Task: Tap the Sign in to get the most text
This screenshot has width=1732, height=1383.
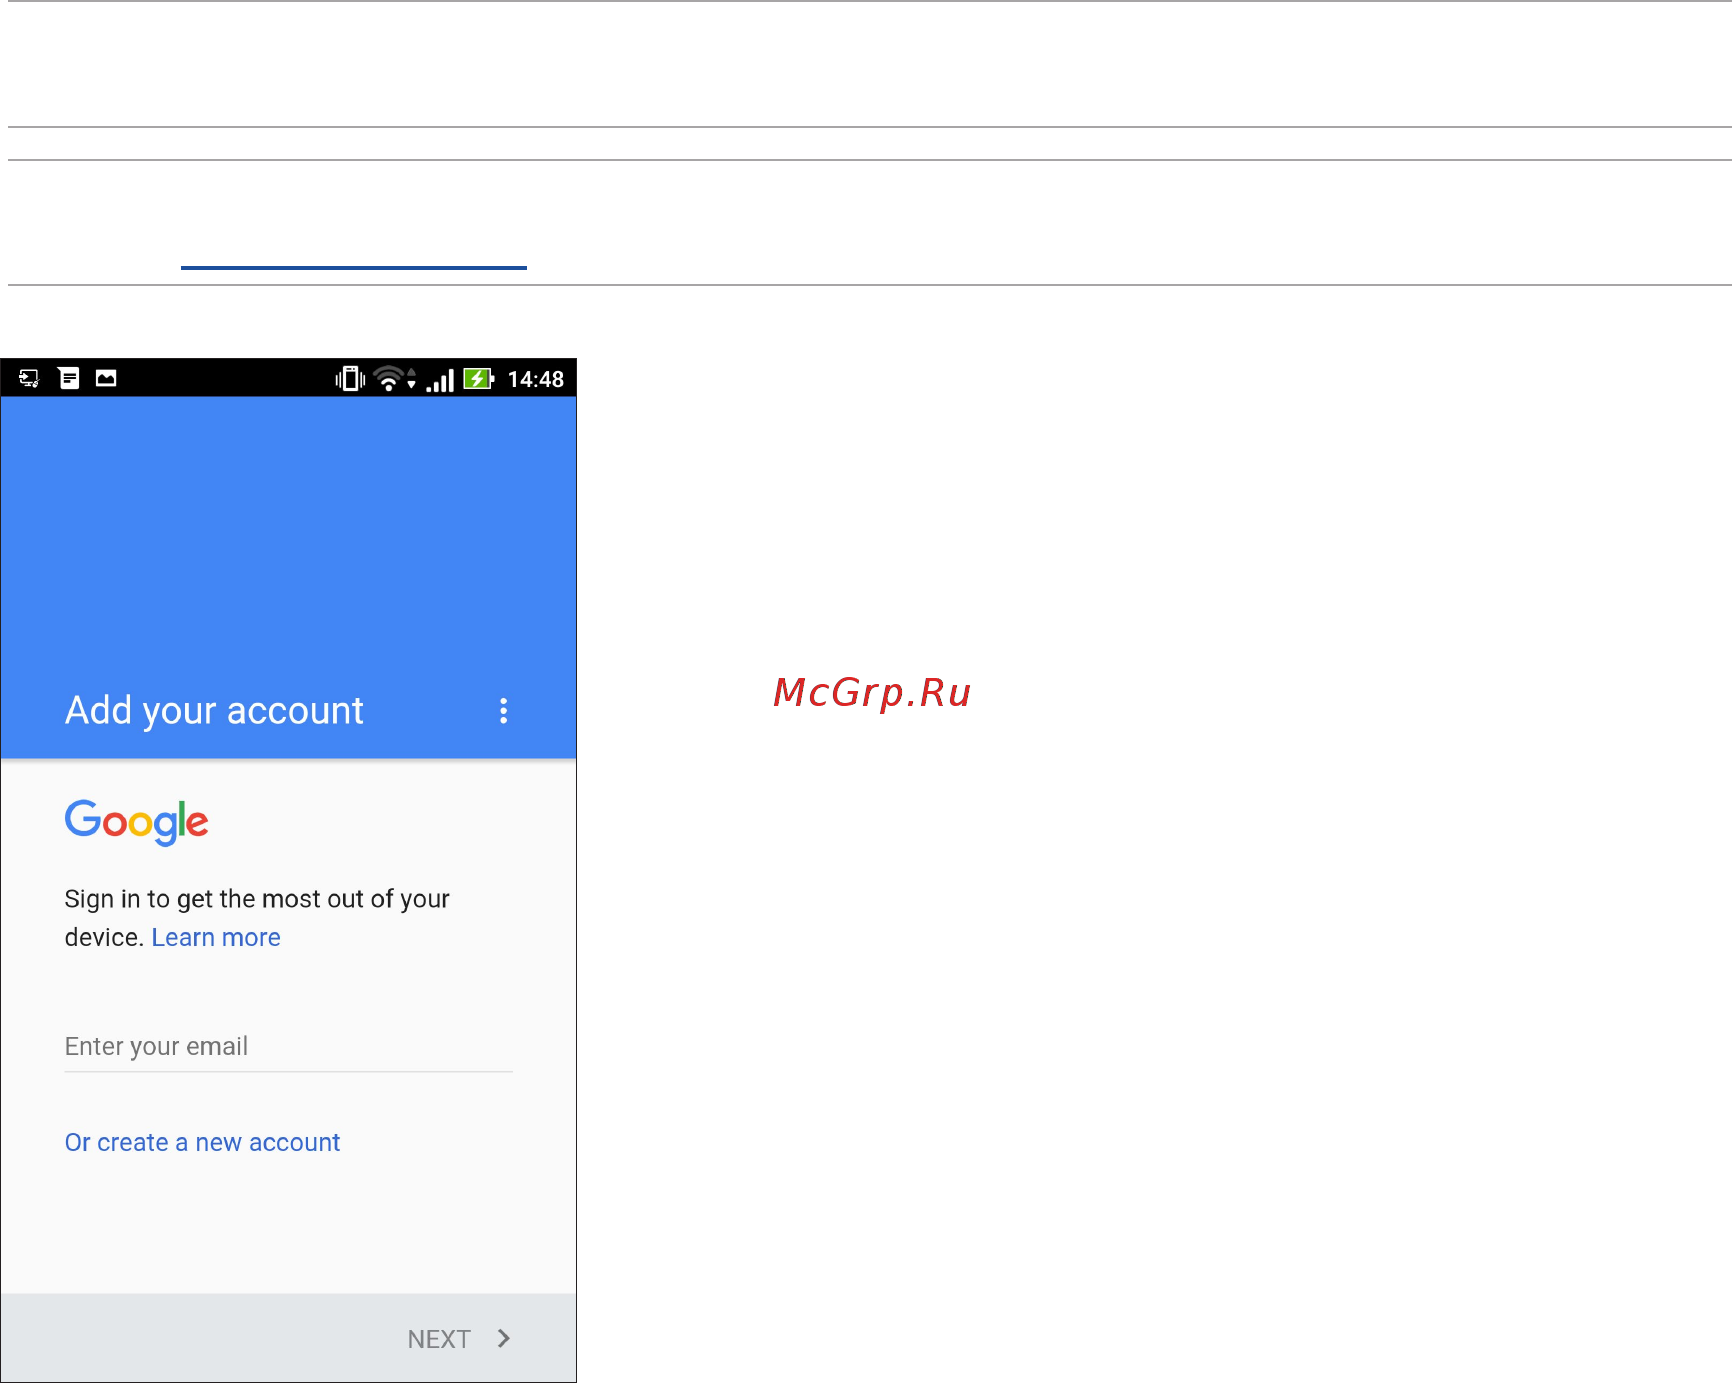Action: (257, 918)
